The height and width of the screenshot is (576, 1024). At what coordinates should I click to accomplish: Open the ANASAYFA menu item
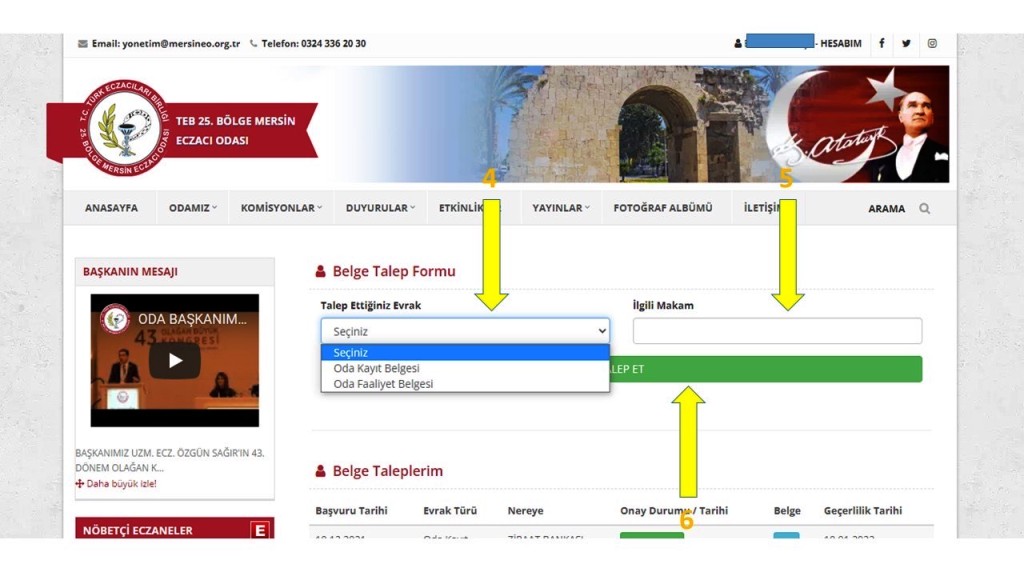pos(112,208)
